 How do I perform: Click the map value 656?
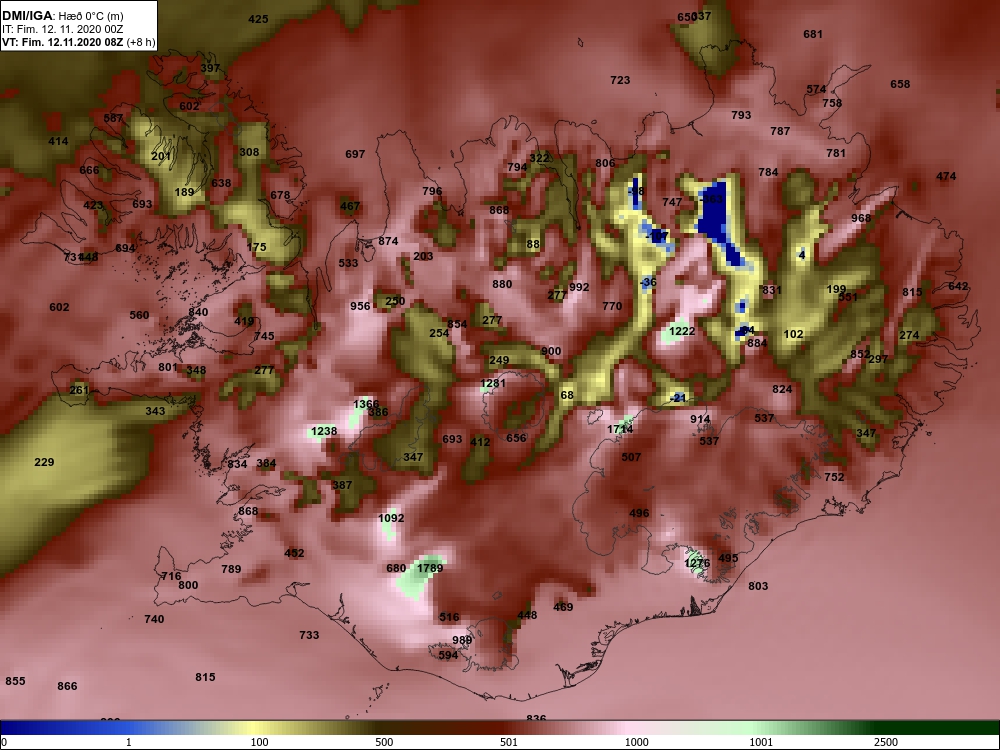click(x=517, y=438)
